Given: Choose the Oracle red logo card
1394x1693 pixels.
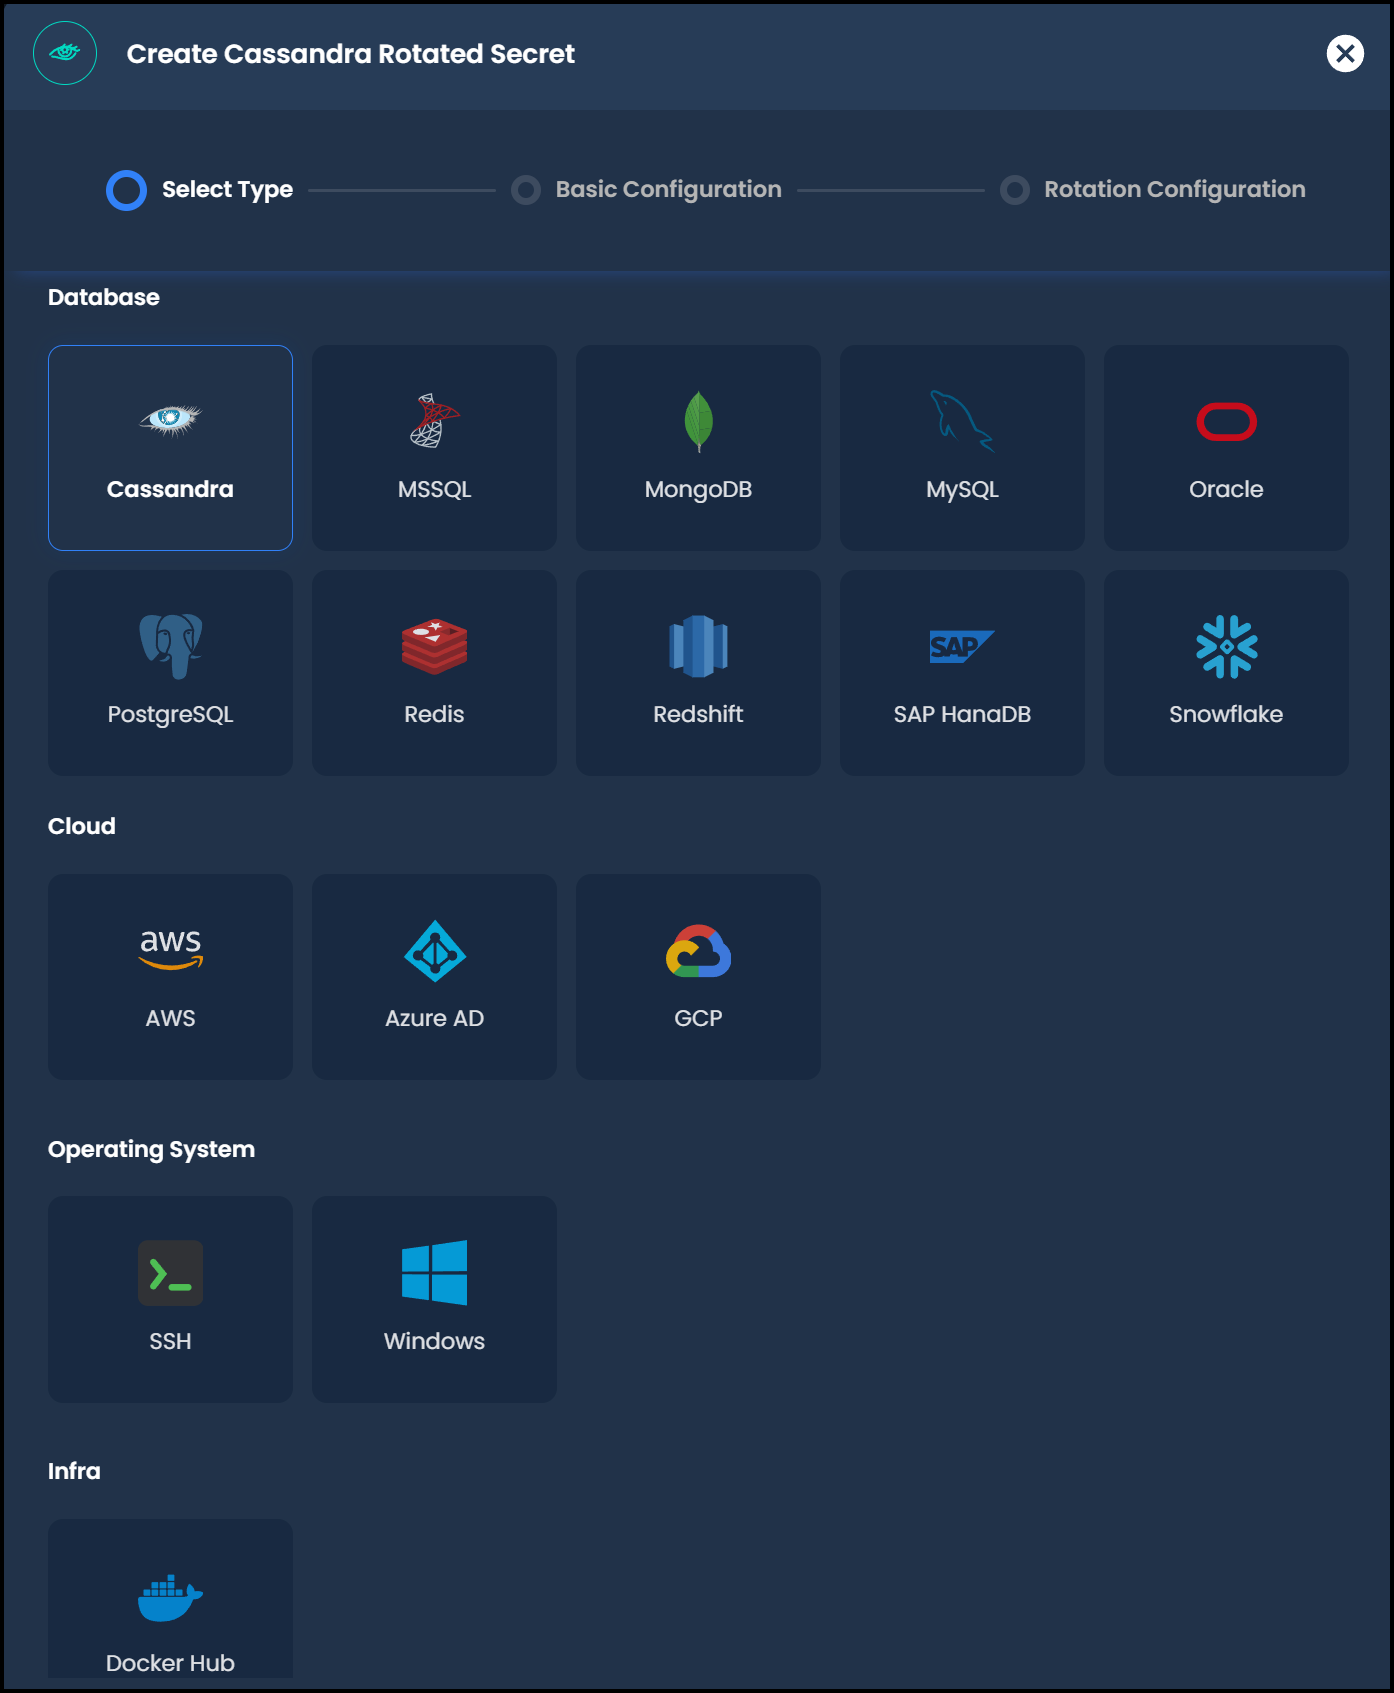Looking at the screenshot, I should [1226, 448].
